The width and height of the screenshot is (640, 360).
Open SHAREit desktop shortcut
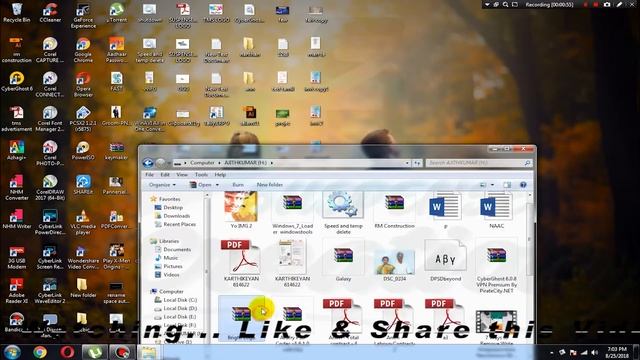point(83,184)
